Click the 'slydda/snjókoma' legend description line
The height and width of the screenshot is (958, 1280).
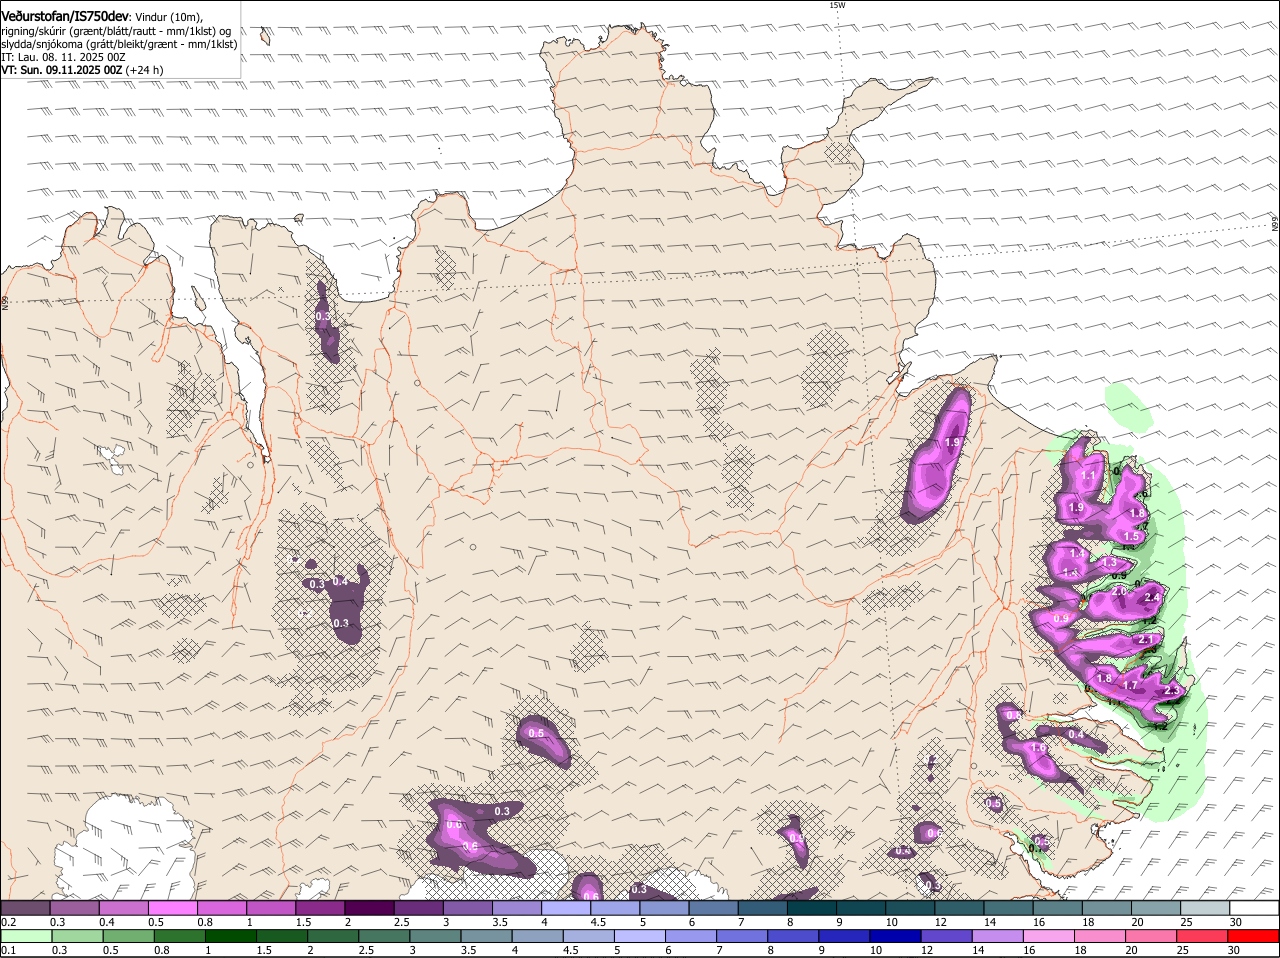[119, 44]
